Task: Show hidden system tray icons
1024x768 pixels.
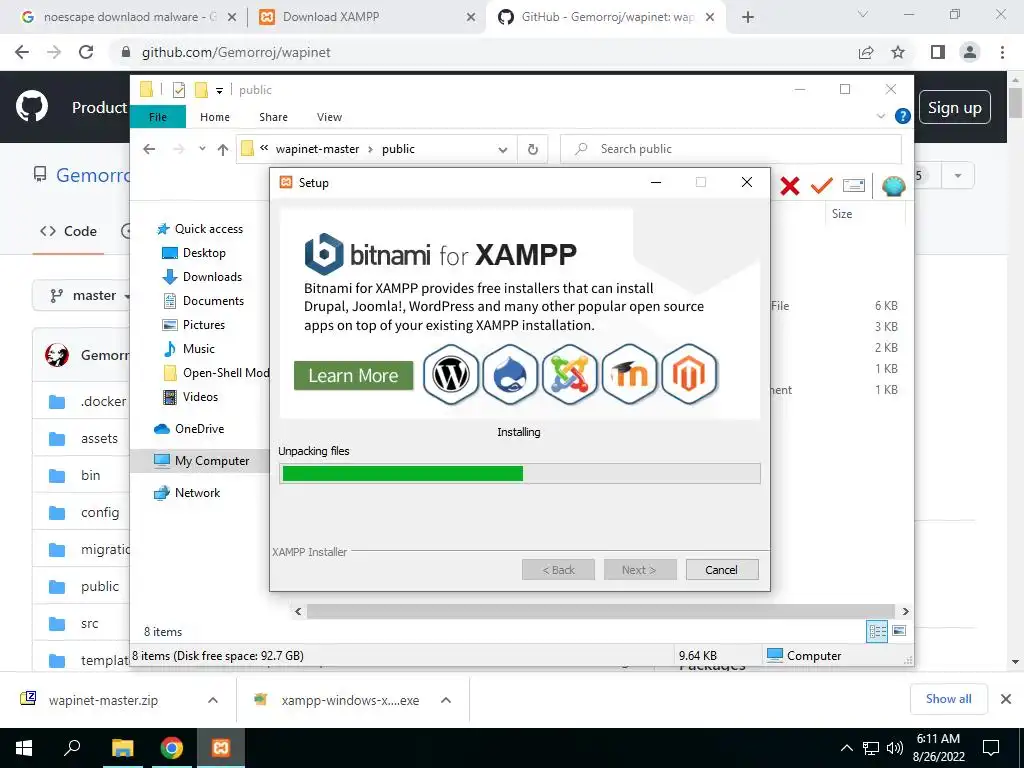Action: pyautogui.click(x=846, y=748)
